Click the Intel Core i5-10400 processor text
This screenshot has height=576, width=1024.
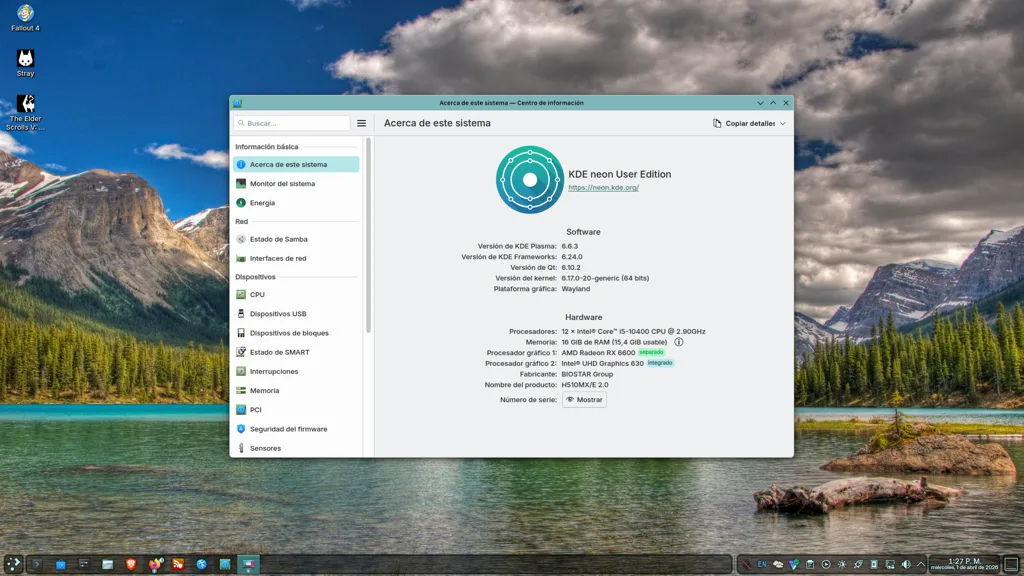coord(633,332)
